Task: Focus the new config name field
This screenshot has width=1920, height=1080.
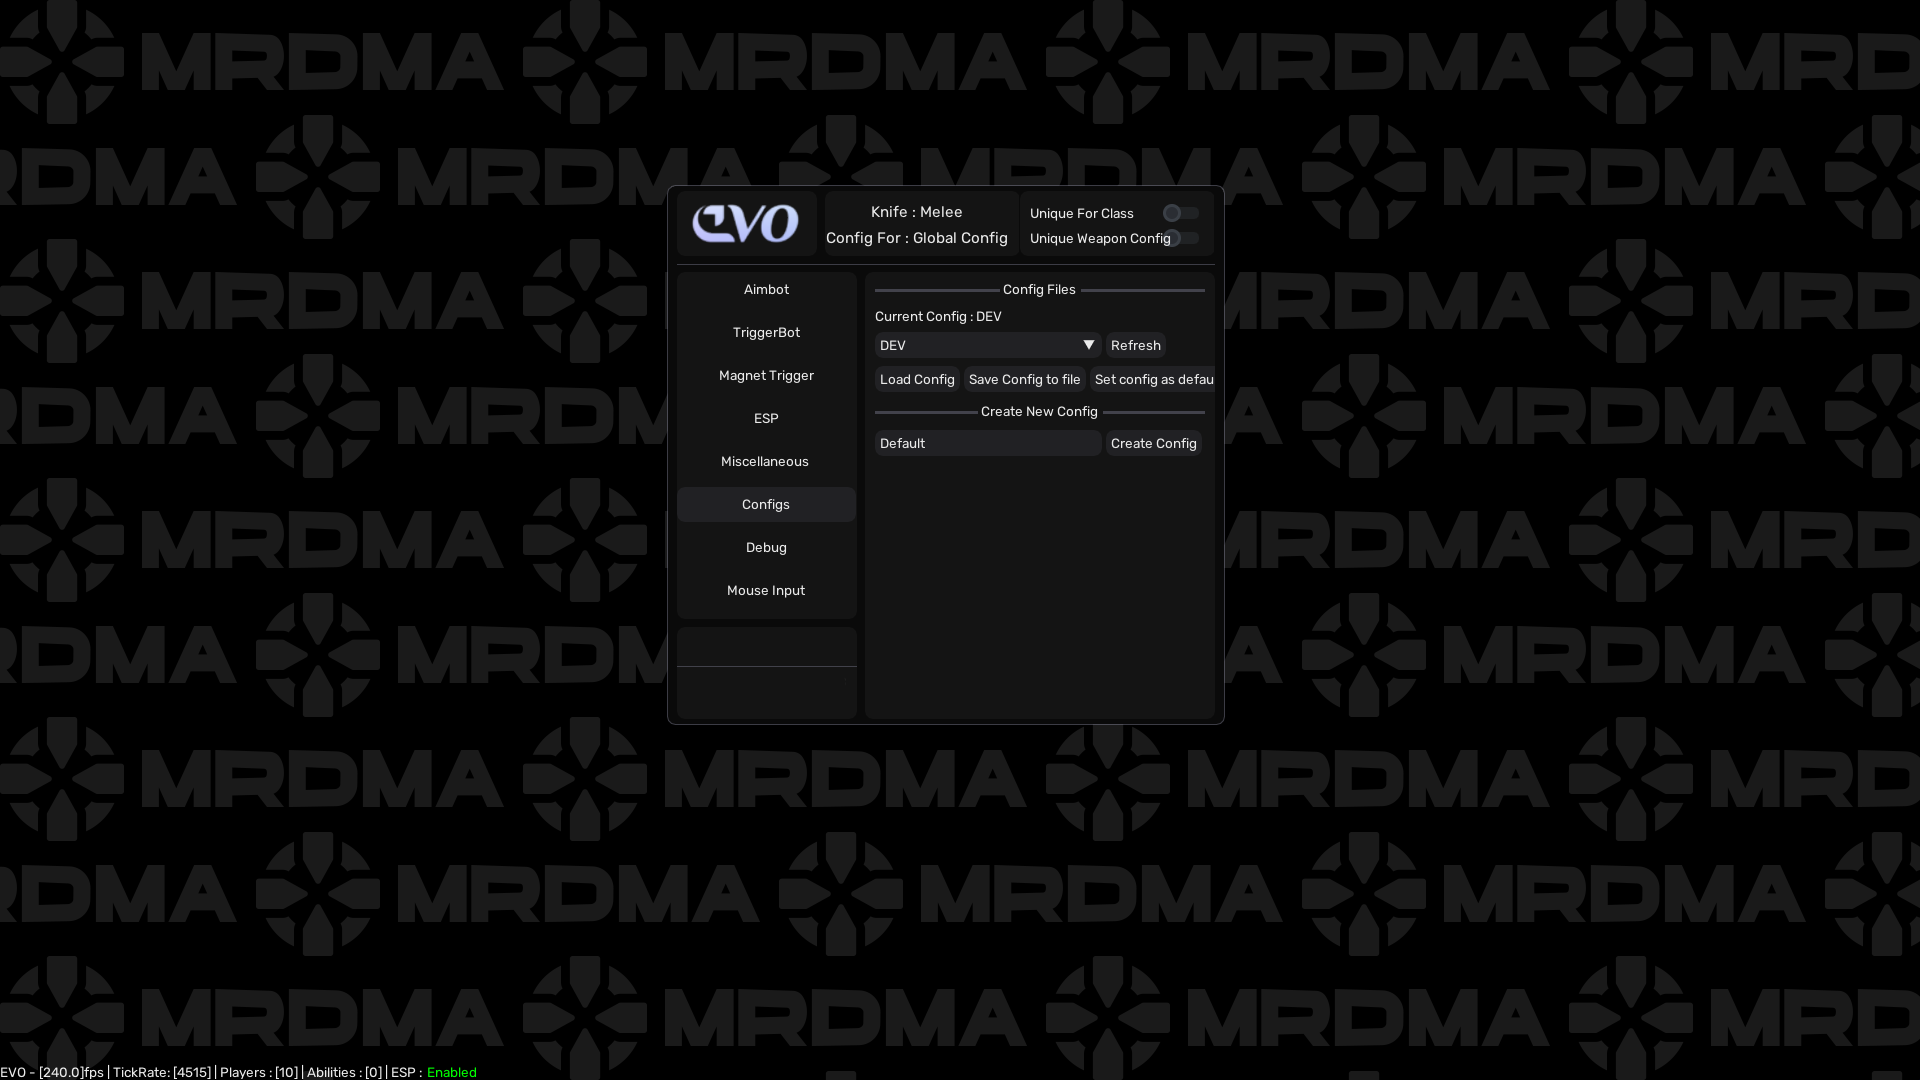Action: [987, 443]
